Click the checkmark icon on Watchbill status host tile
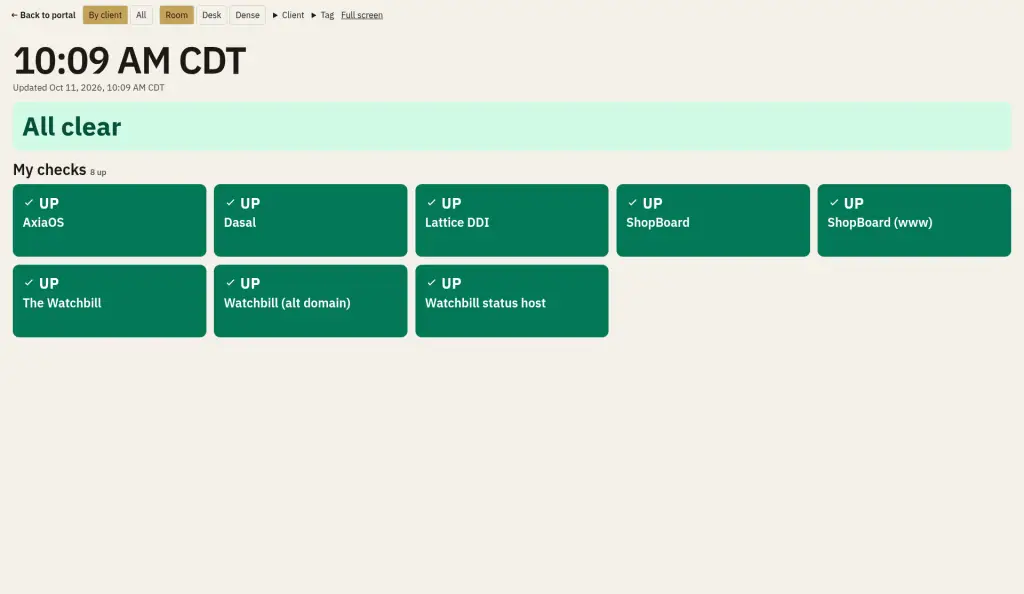The image size is (1024, 594). [431, 283]
